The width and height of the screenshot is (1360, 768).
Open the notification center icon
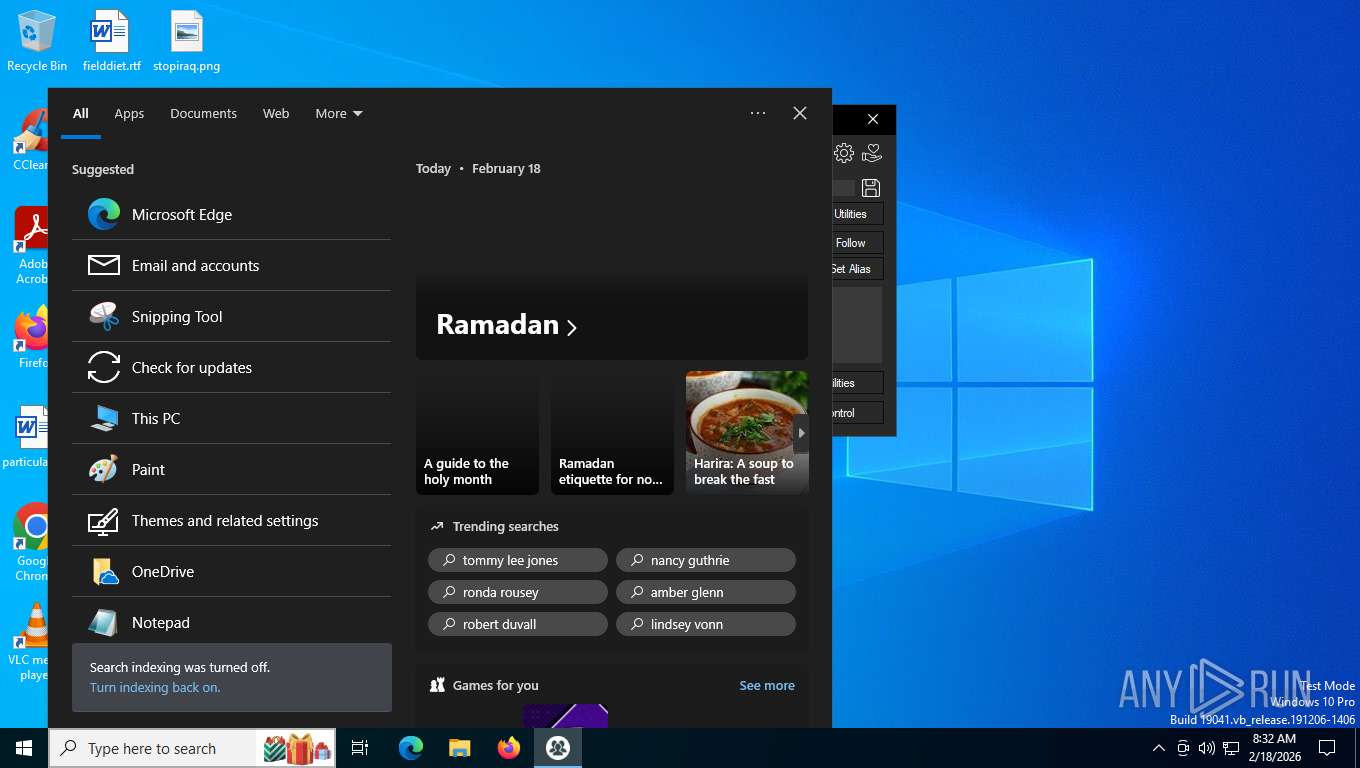pyautogui.click(x=1327, y=748)
